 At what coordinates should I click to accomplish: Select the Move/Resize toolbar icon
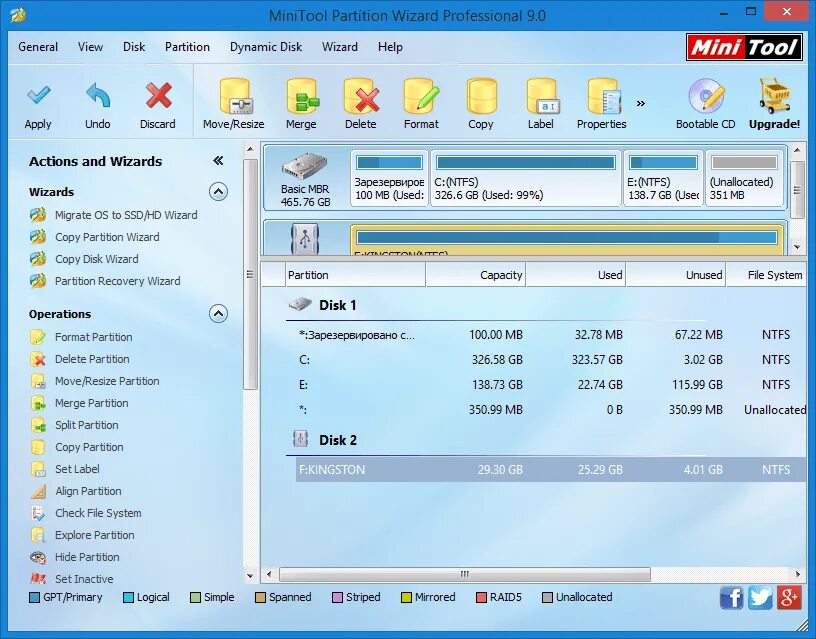(235, 96)
